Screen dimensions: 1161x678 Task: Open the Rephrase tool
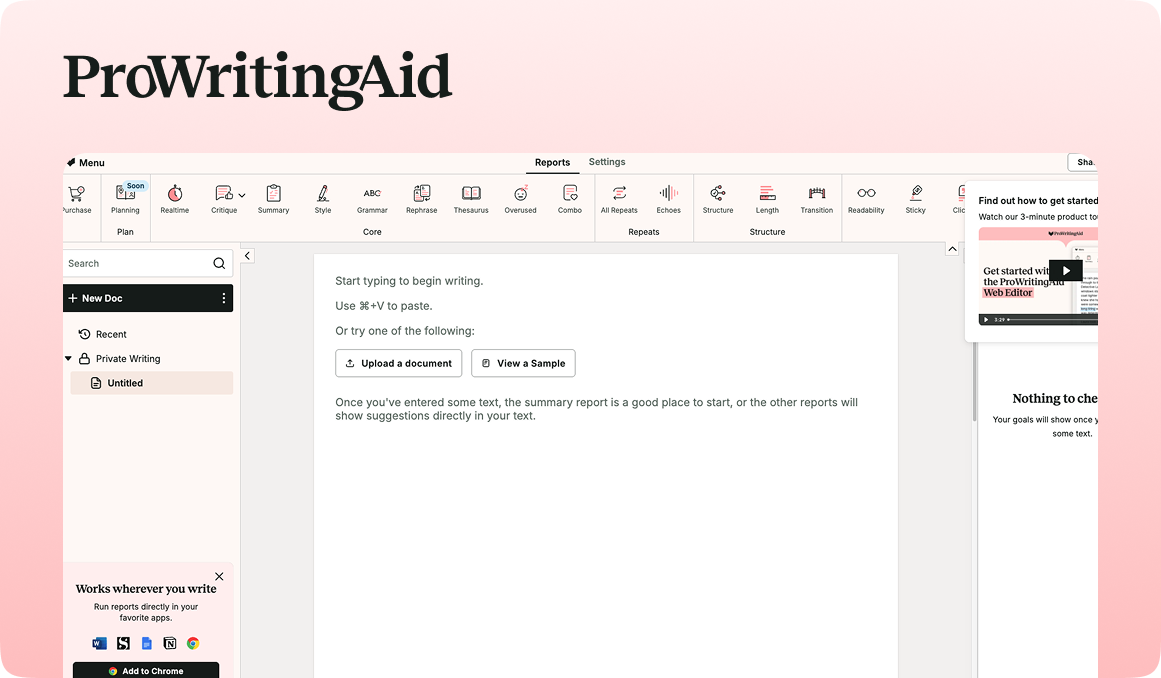422,199
